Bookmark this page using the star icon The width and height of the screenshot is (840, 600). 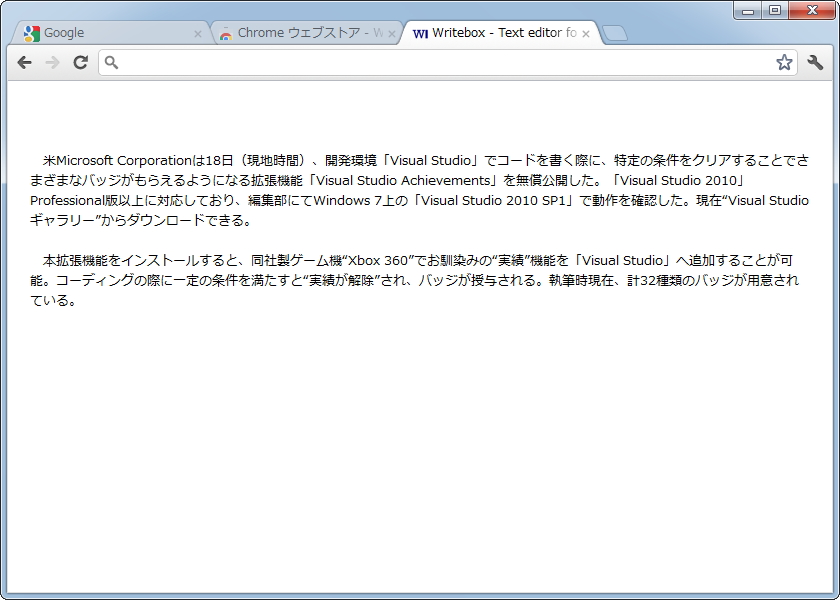784,63
